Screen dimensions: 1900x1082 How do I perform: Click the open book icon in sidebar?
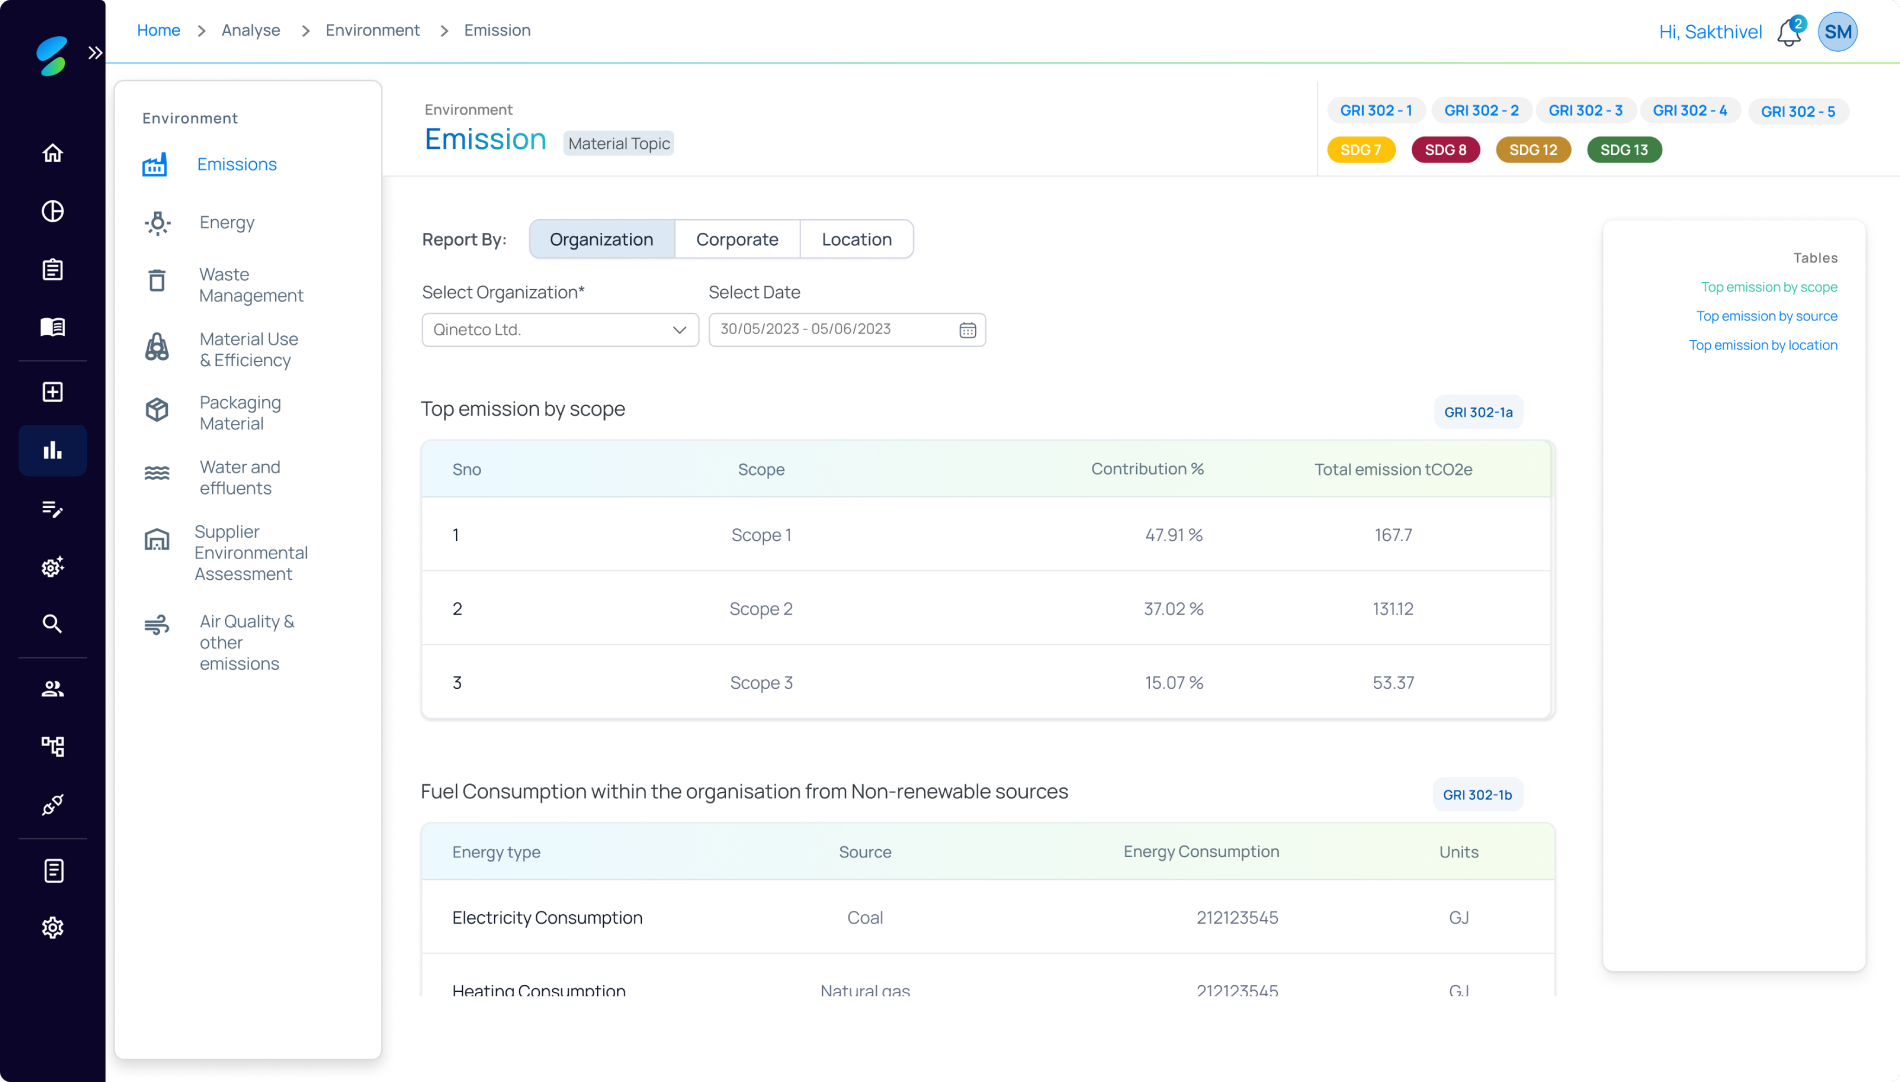(x=53, y=328)
